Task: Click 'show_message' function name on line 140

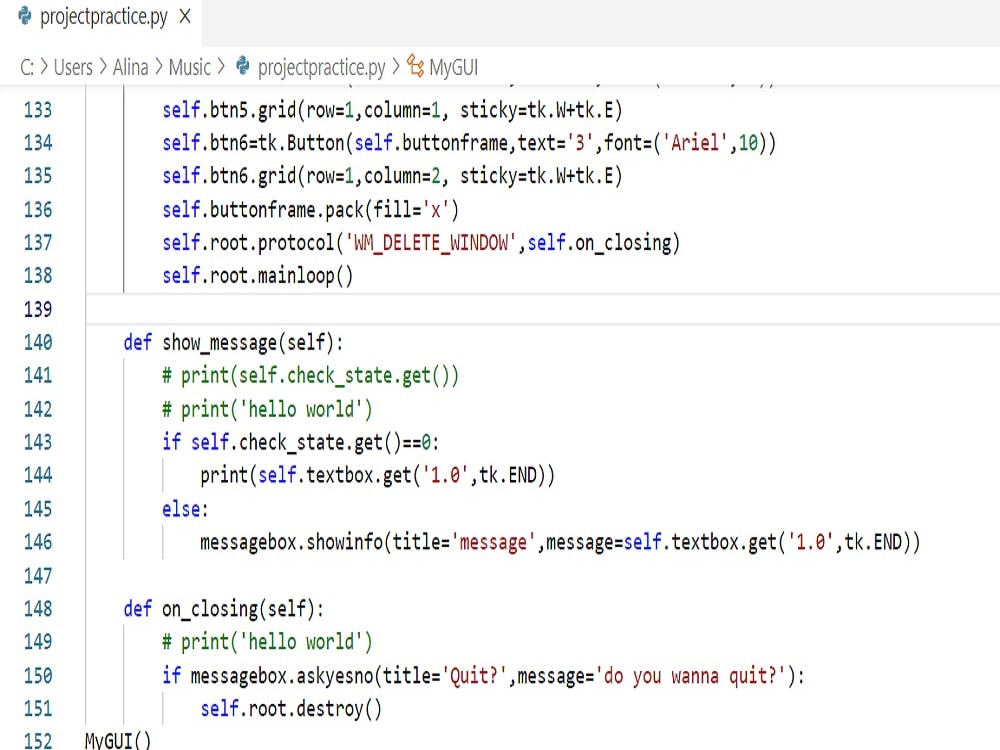Action: [219, 342]
